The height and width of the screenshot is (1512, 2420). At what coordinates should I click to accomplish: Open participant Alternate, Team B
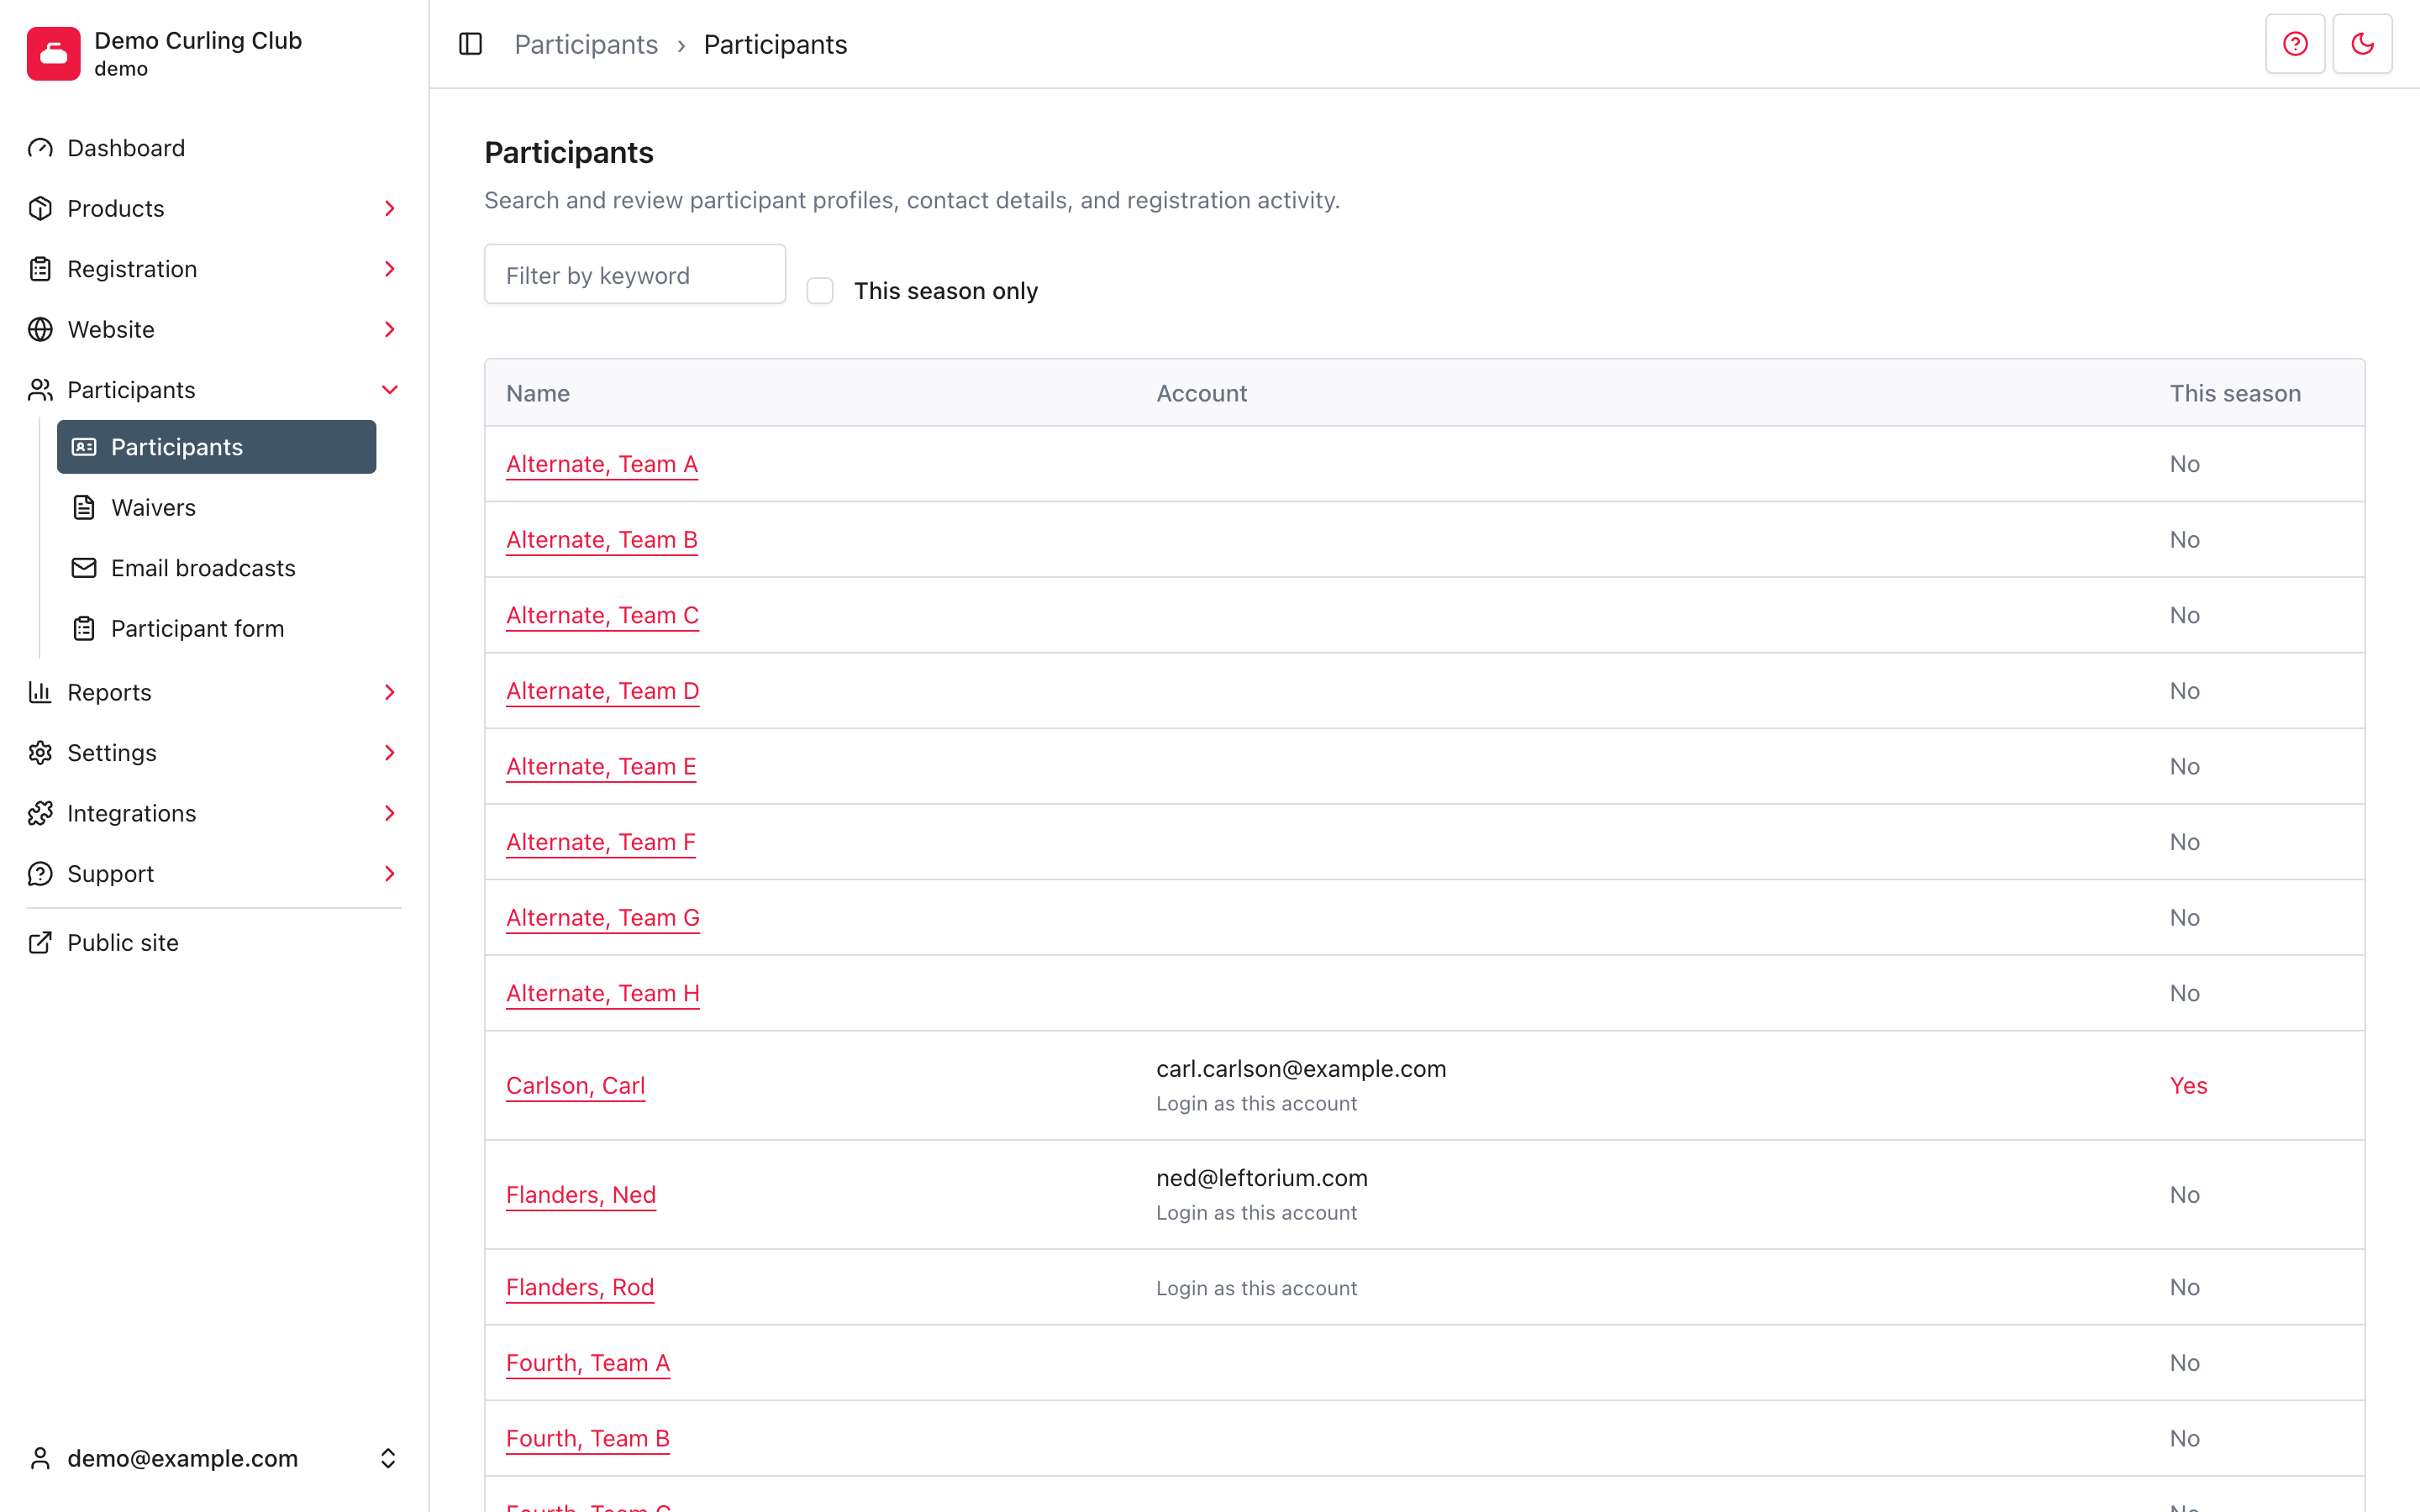pos(602,539)
